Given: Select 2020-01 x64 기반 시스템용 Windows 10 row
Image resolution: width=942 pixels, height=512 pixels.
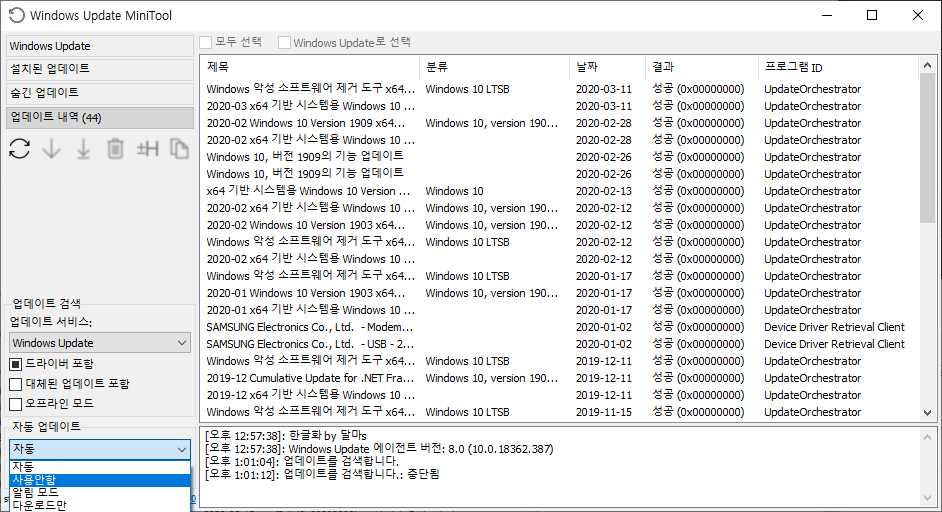Looking at the screenshot, I should pos(559,310).
